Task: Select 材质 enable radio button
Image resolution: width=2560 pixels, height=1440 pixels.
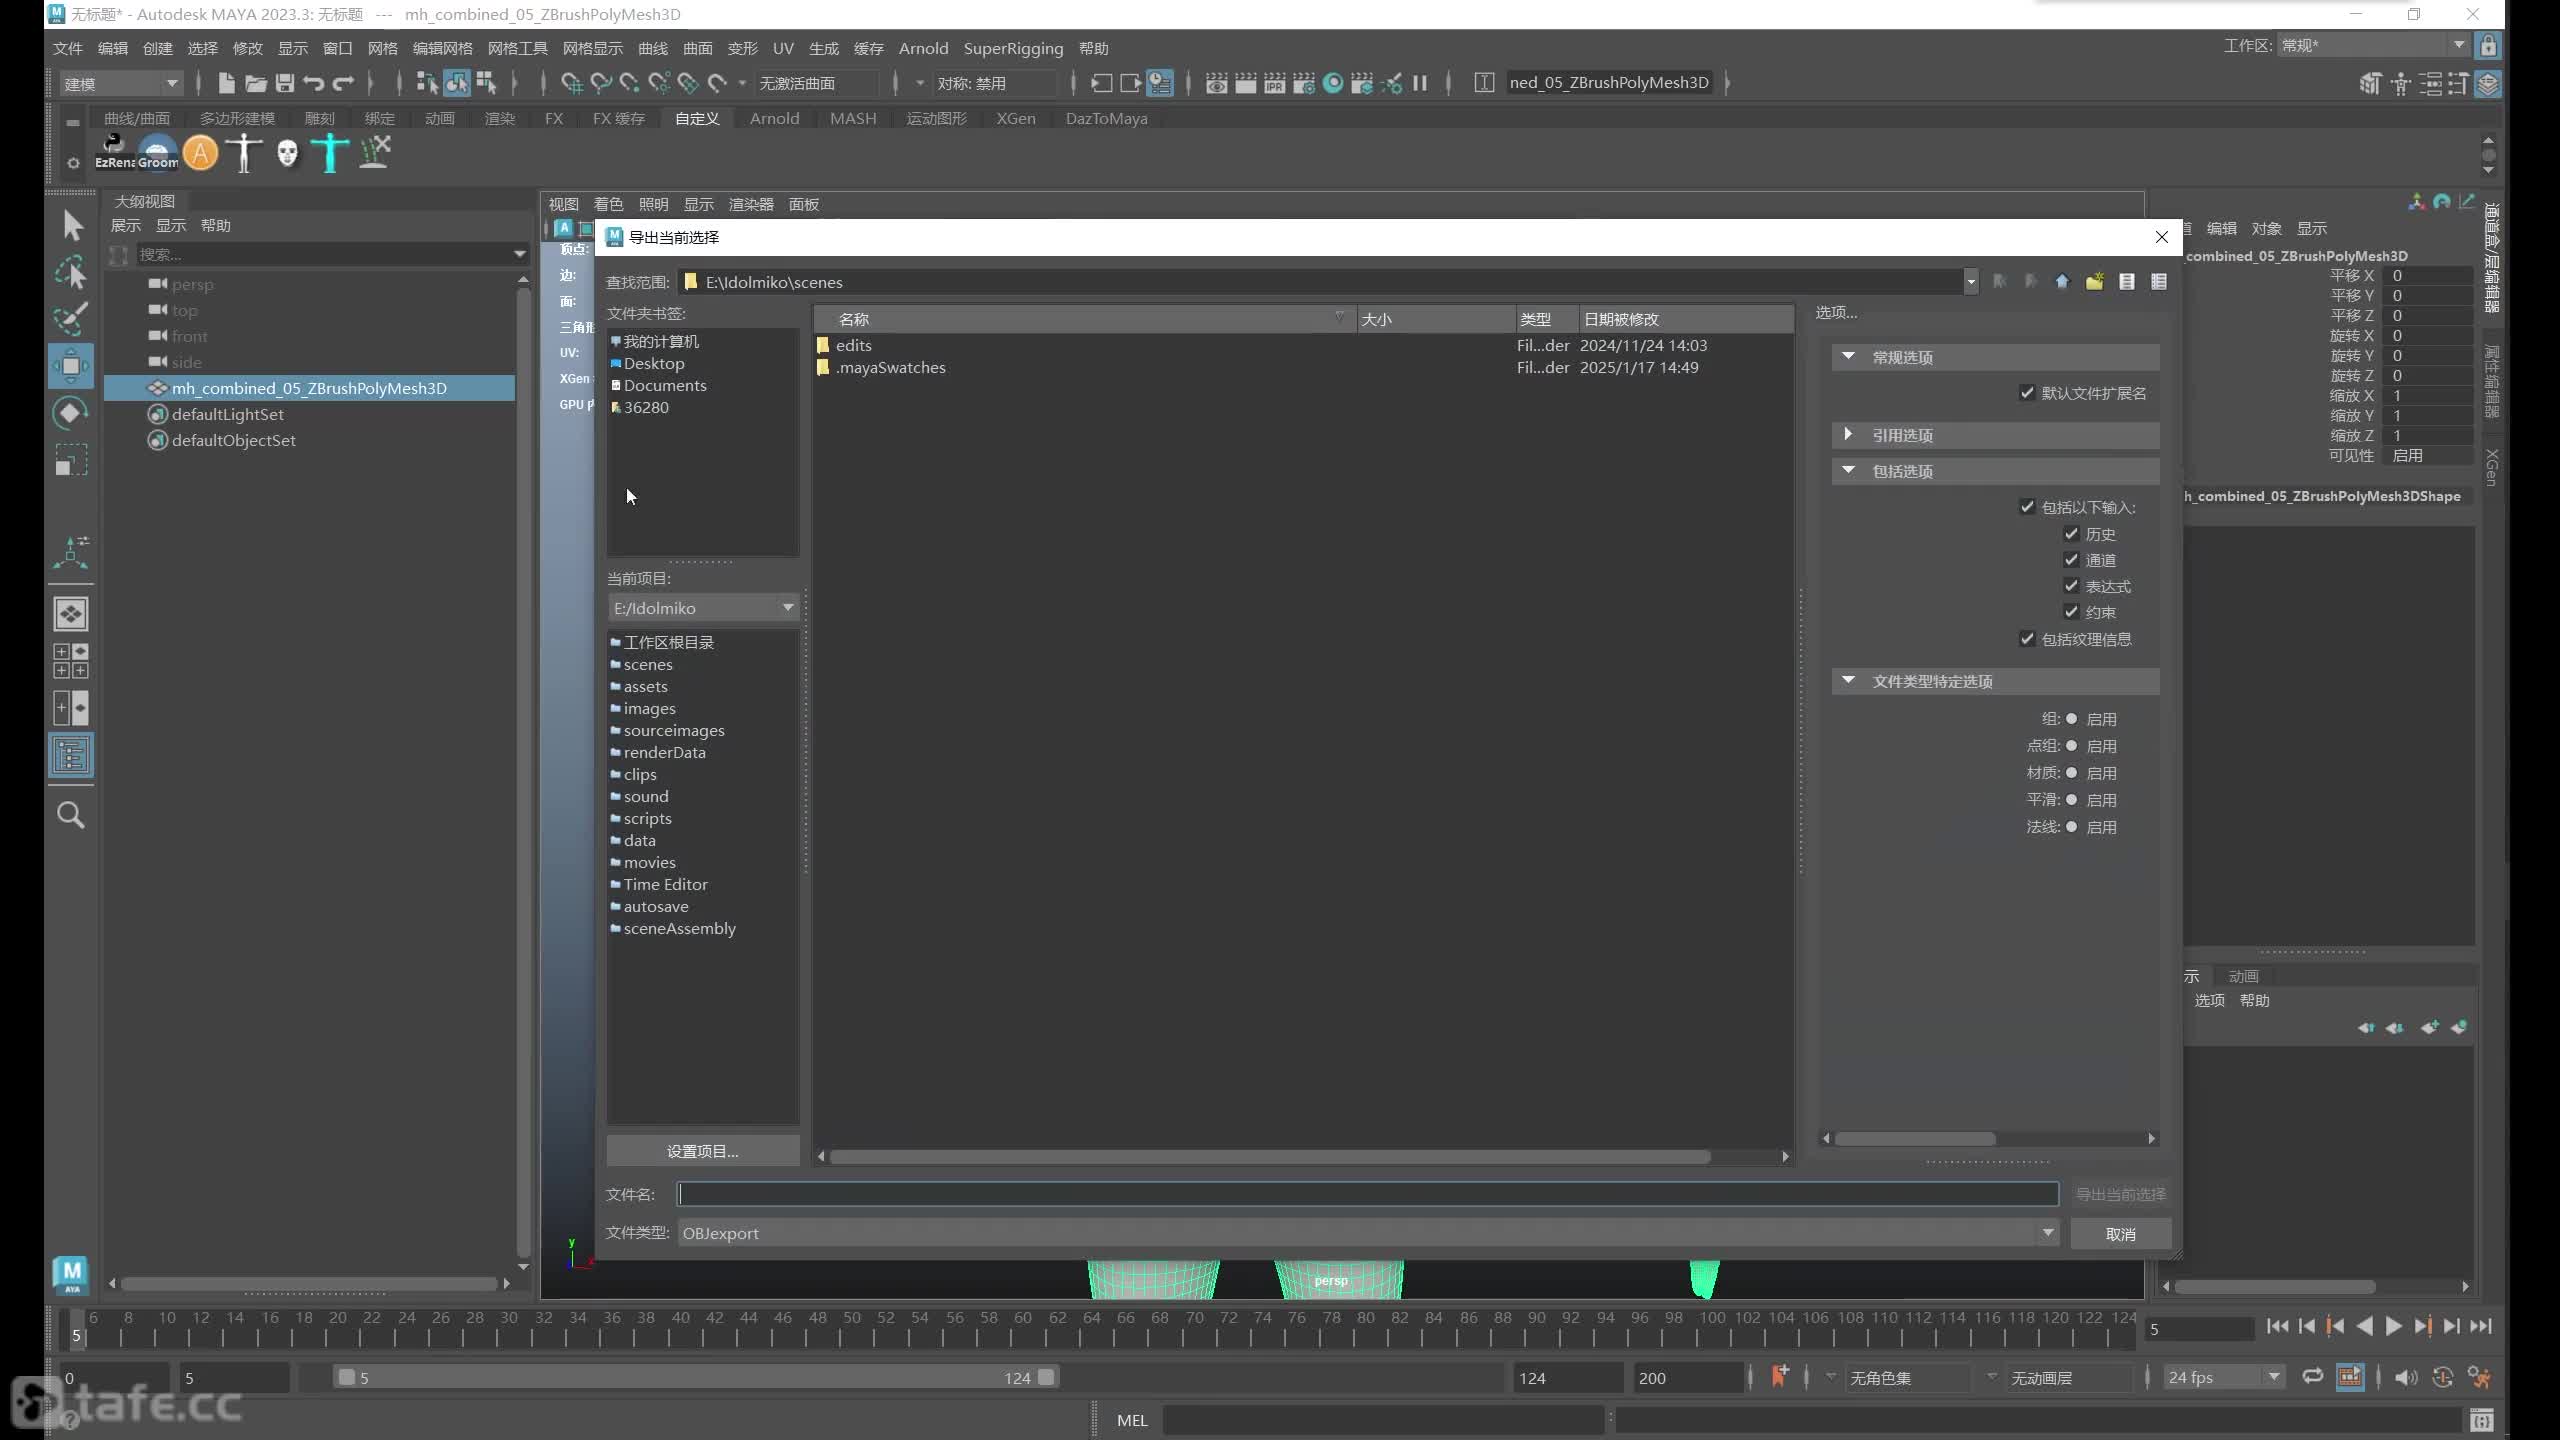Action: coord(2071,773)
